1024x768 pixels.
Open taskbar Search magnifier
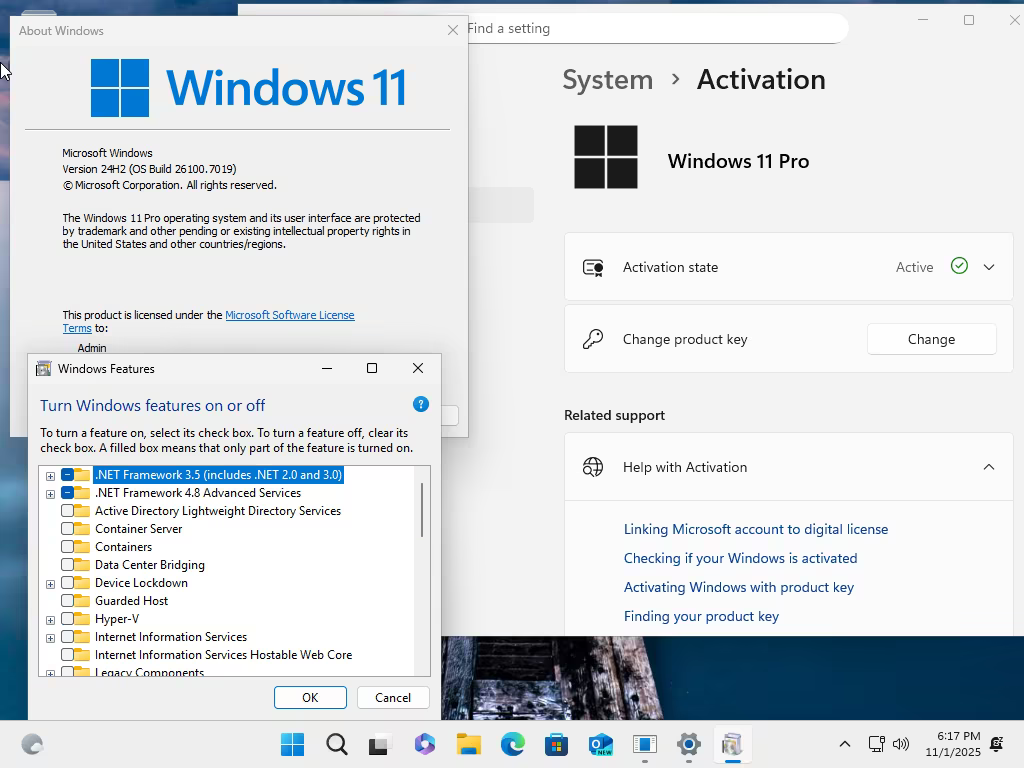pyautogui.click(x=337, y=744)
